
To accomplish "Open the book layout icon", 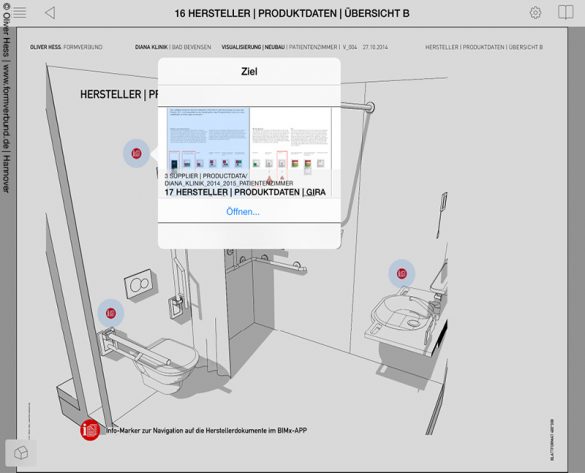I will point(566,12).
